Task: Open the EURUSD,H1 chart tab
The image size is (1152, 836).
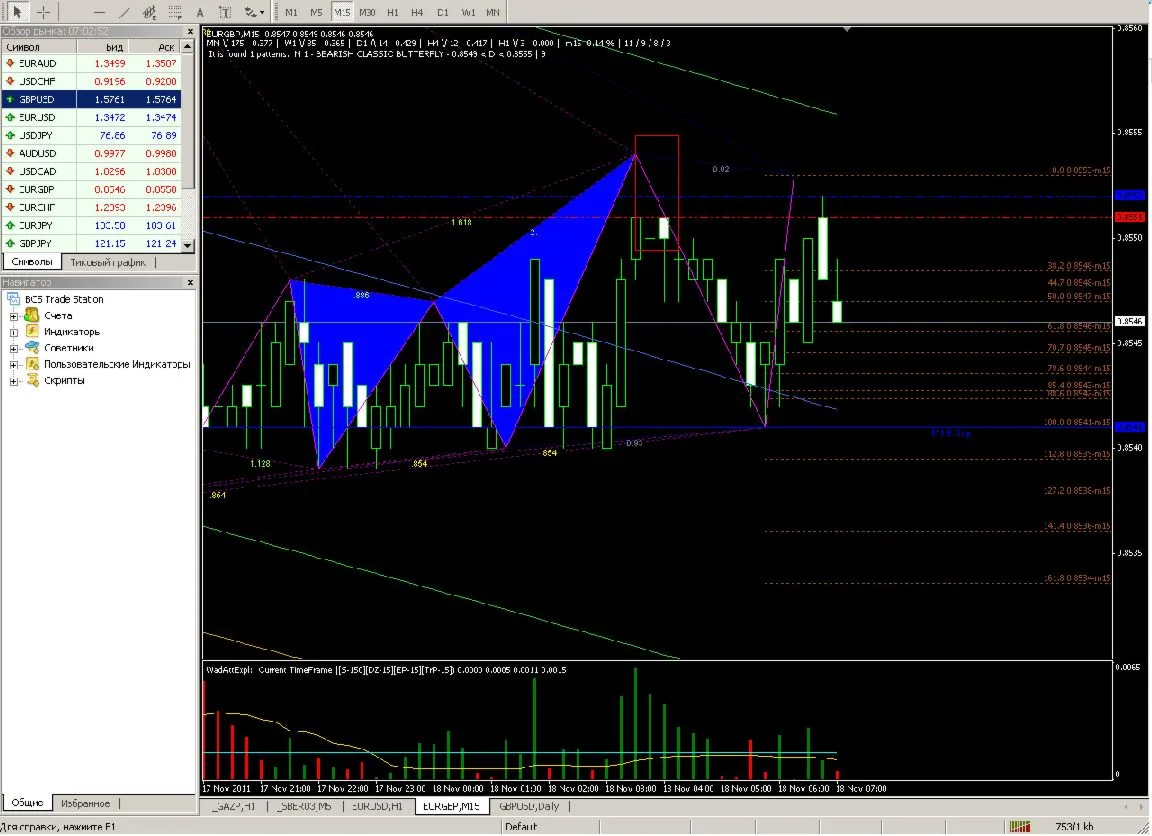Action: (x=377, y=807)
